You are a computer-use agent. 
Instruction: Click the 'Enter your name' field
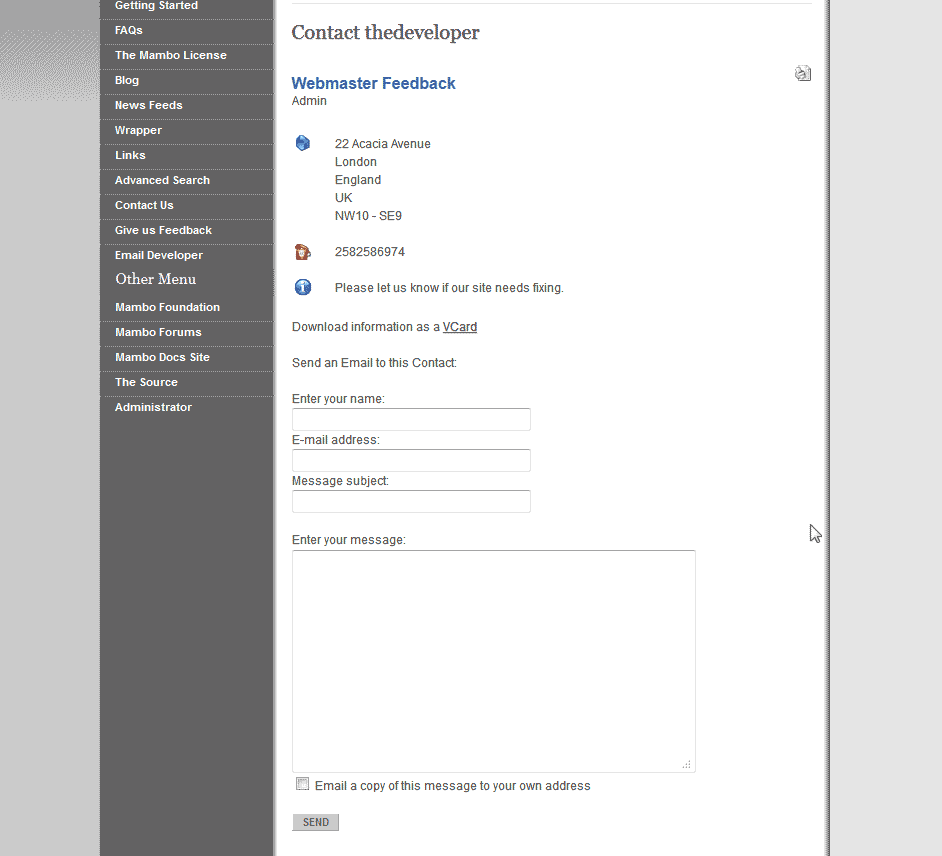point(411,419)
